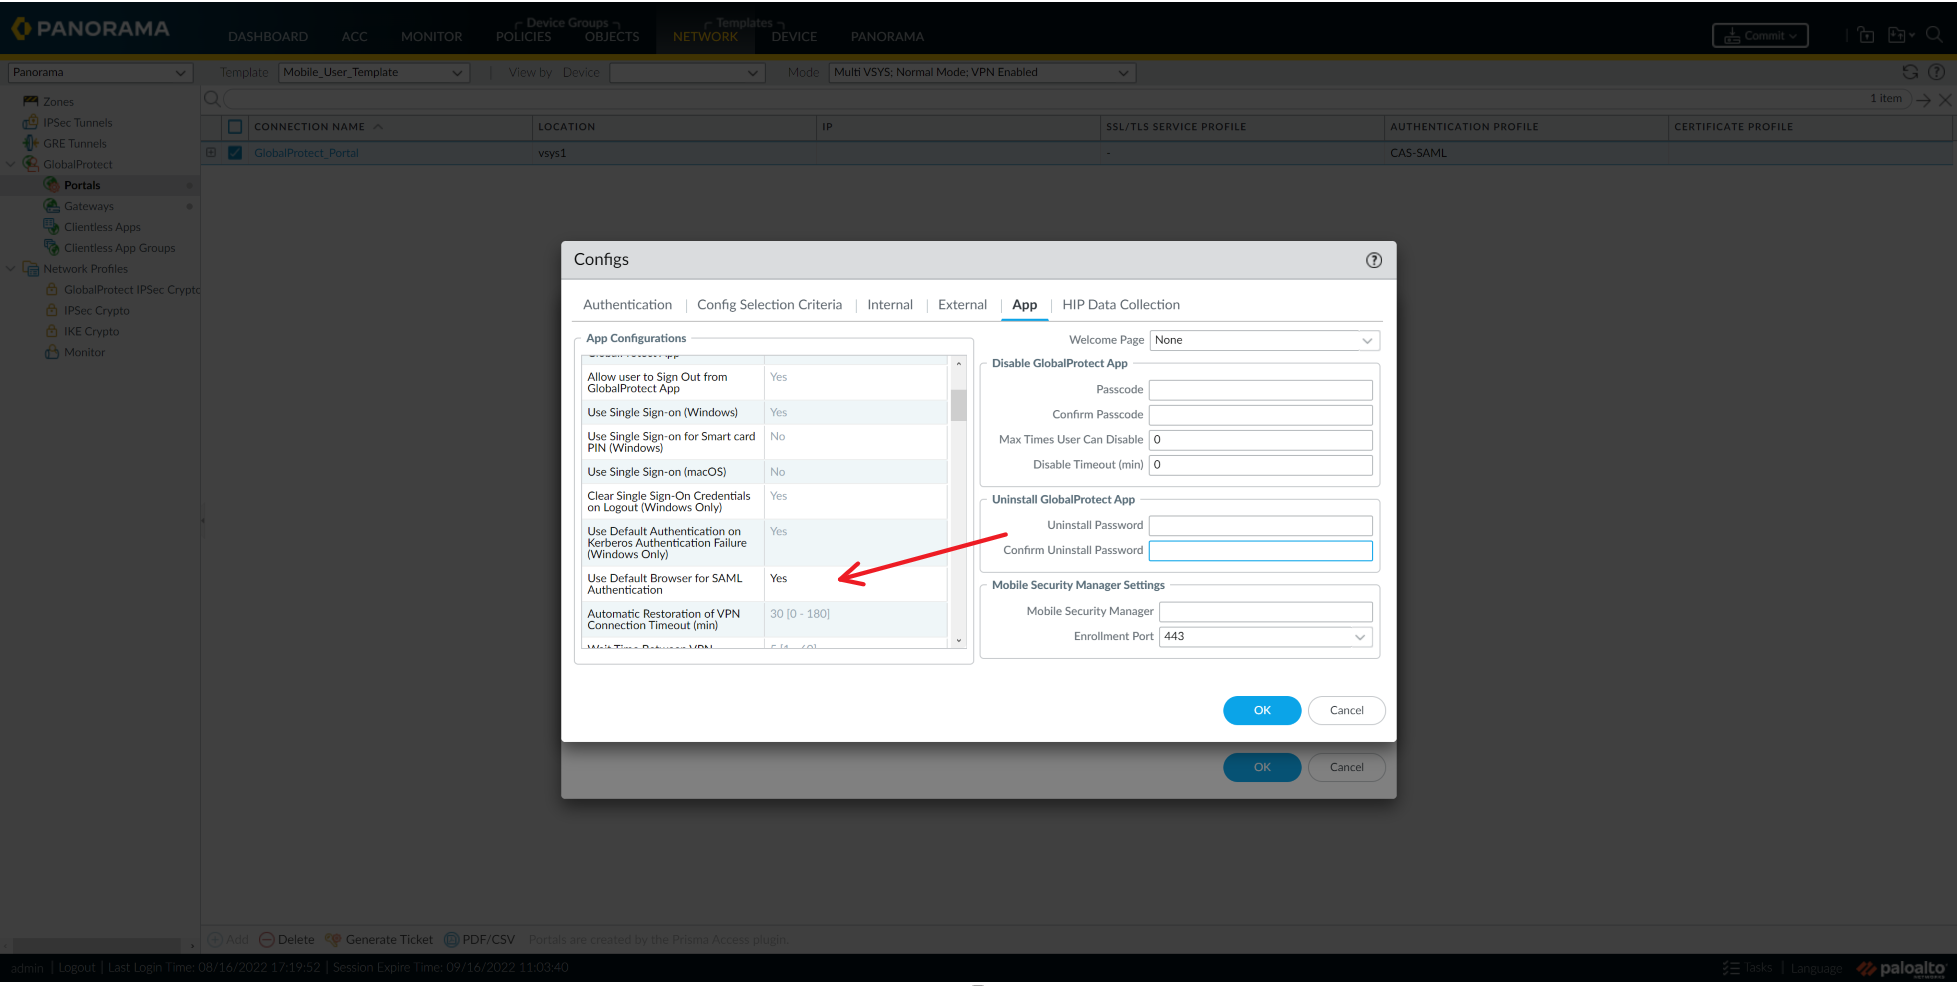Open the global search magnifier icon in the header
The image size is (1957, 986).
pos(1934,35)
